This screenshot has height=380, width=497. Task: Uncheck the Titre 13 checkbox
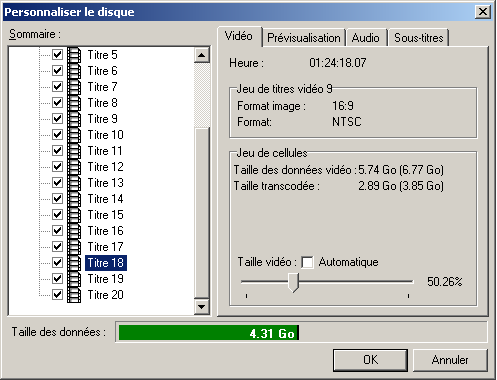point(57,182)
